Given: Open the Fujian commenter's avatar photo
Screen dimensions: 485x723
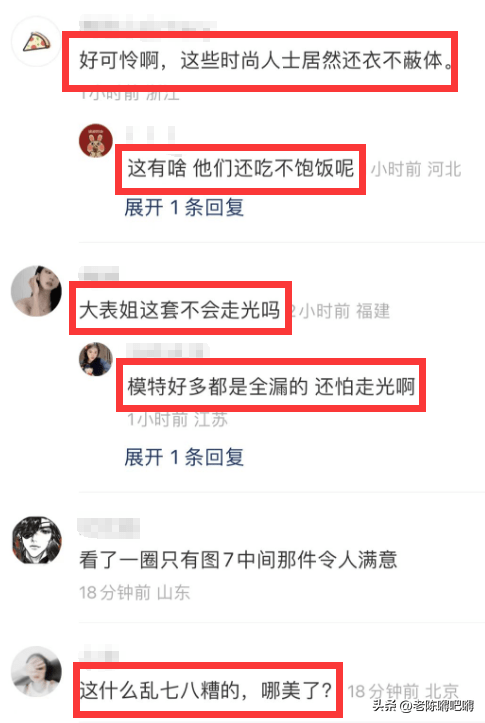Looking at the screenshot, I should pos(36,291).
